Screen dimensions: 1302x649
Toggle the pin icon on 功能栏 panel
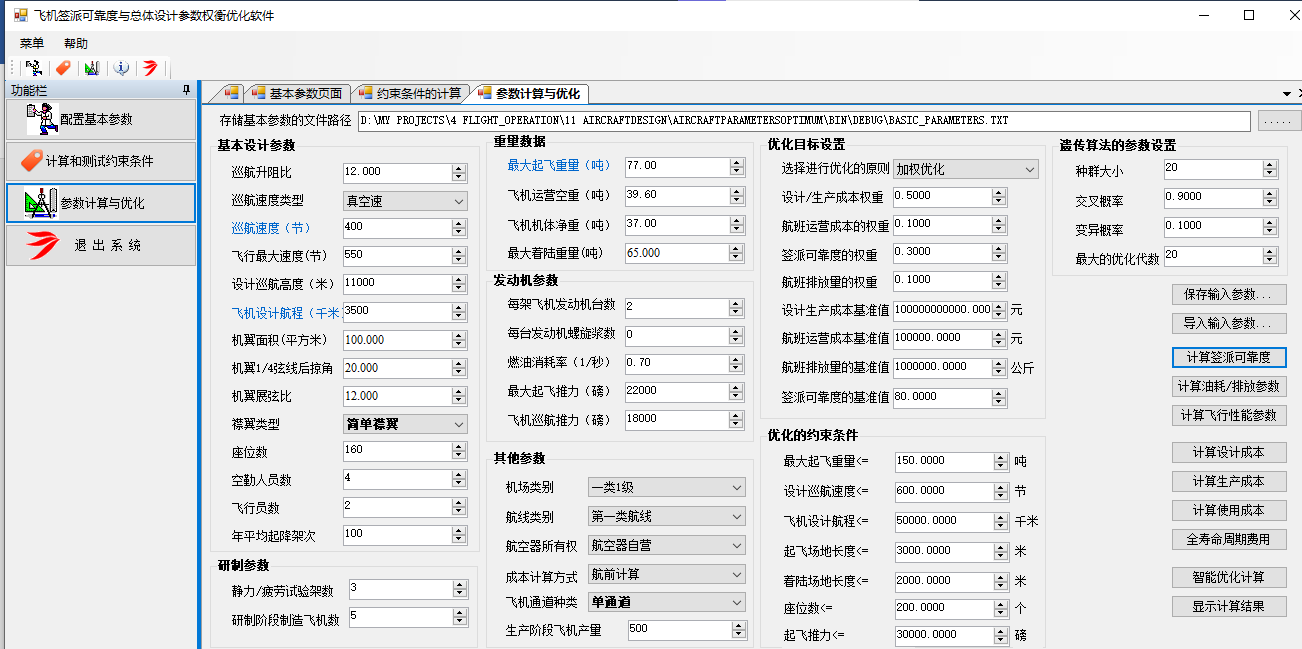coord(186,90)
